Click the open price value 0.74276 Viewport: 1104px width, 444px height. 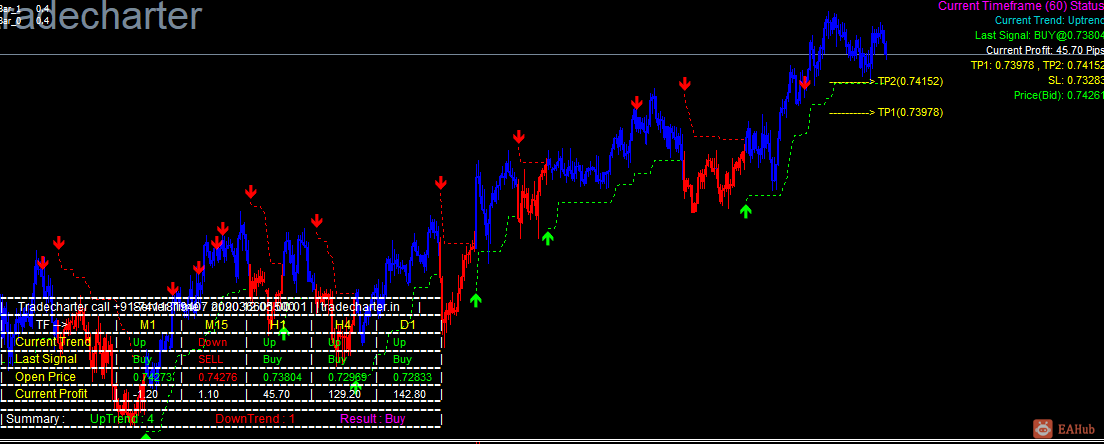(217, 376)
